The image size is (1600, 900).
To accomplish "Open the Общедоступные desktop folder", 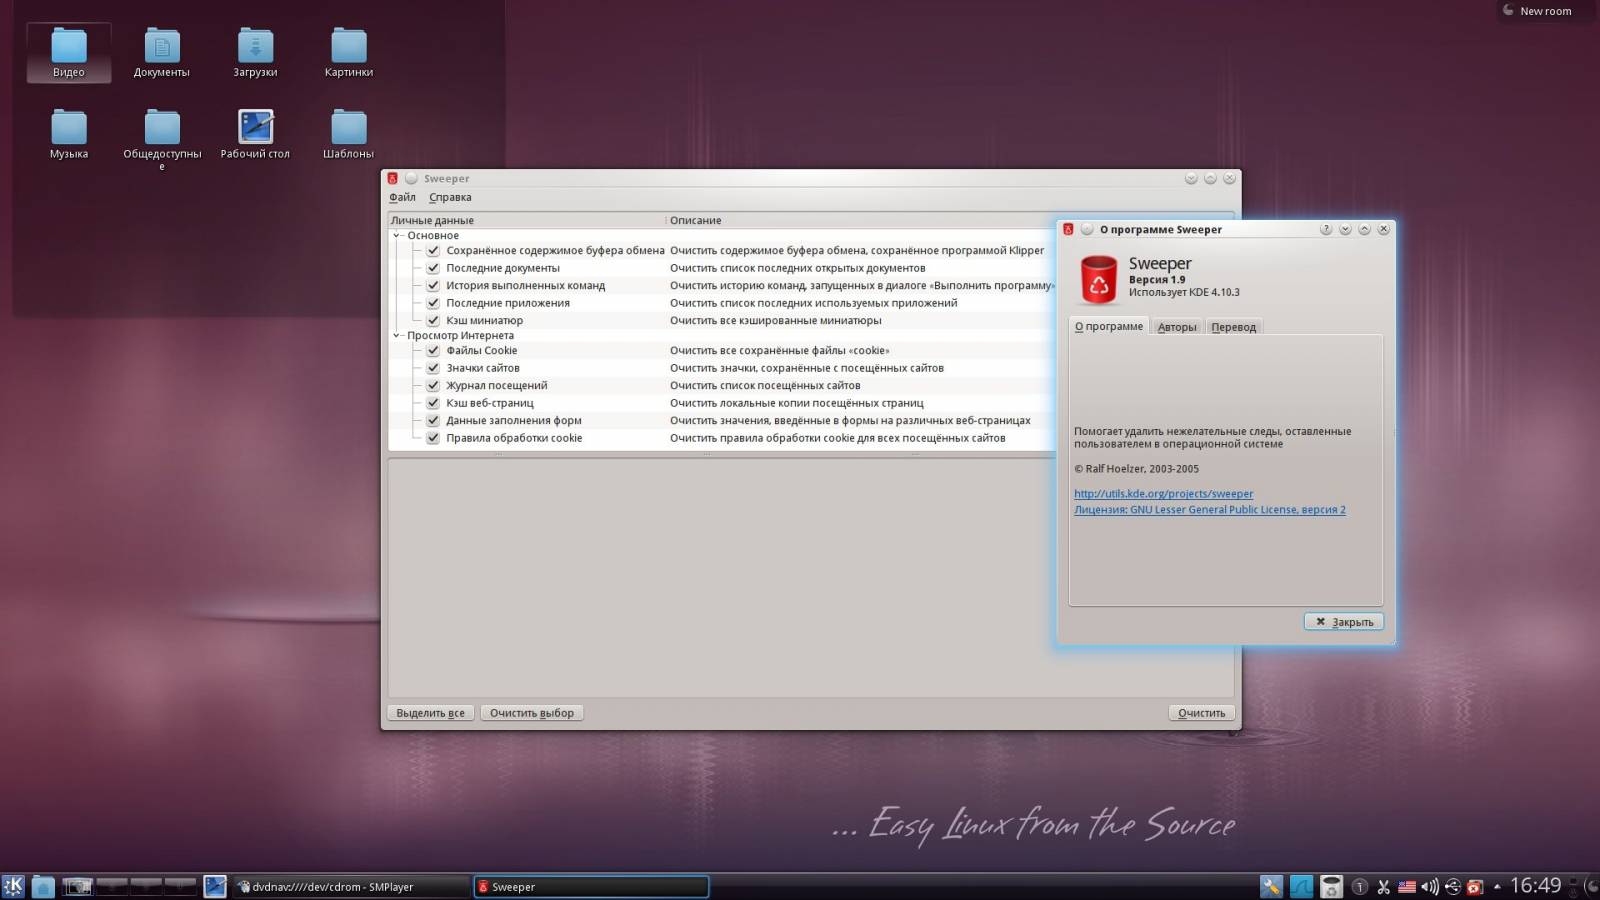I will tap(162, 138).
